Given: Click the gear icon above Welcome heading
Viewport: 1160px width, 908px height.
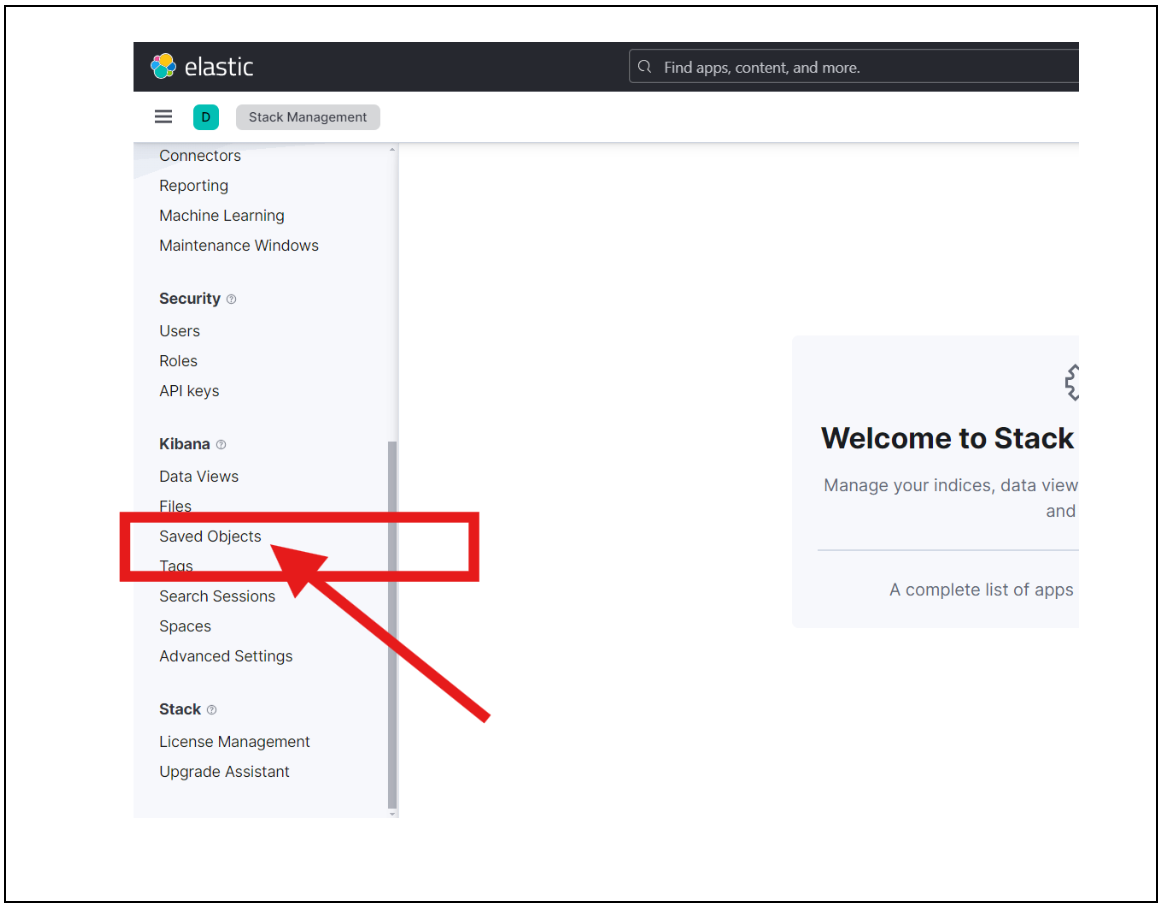Looking at the screenshot, I should point(1072,382).
